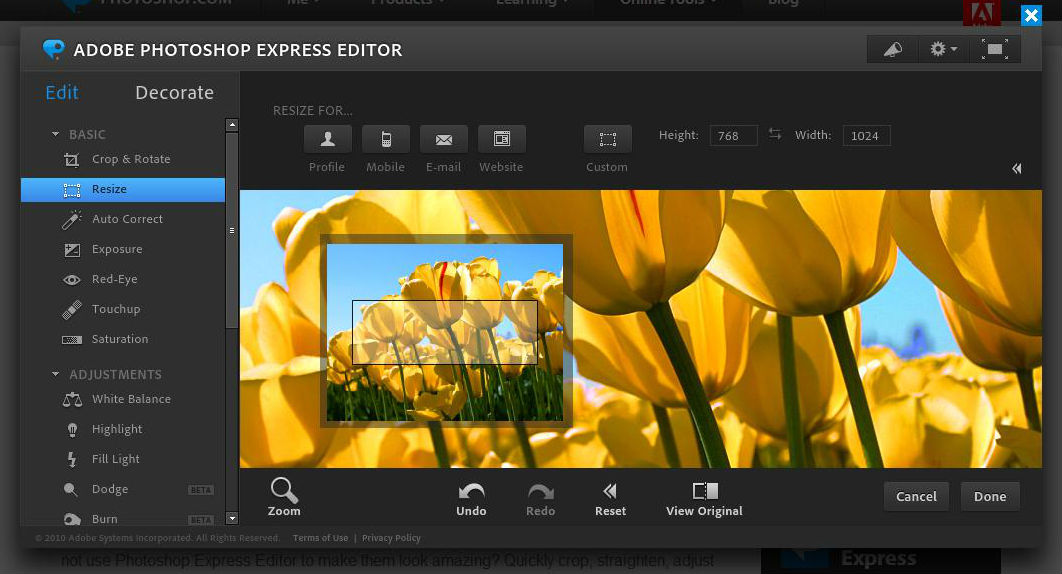The image size is (1062, 574).
Task: Choose the Mobile resize preset
Action: pos(385,139)
